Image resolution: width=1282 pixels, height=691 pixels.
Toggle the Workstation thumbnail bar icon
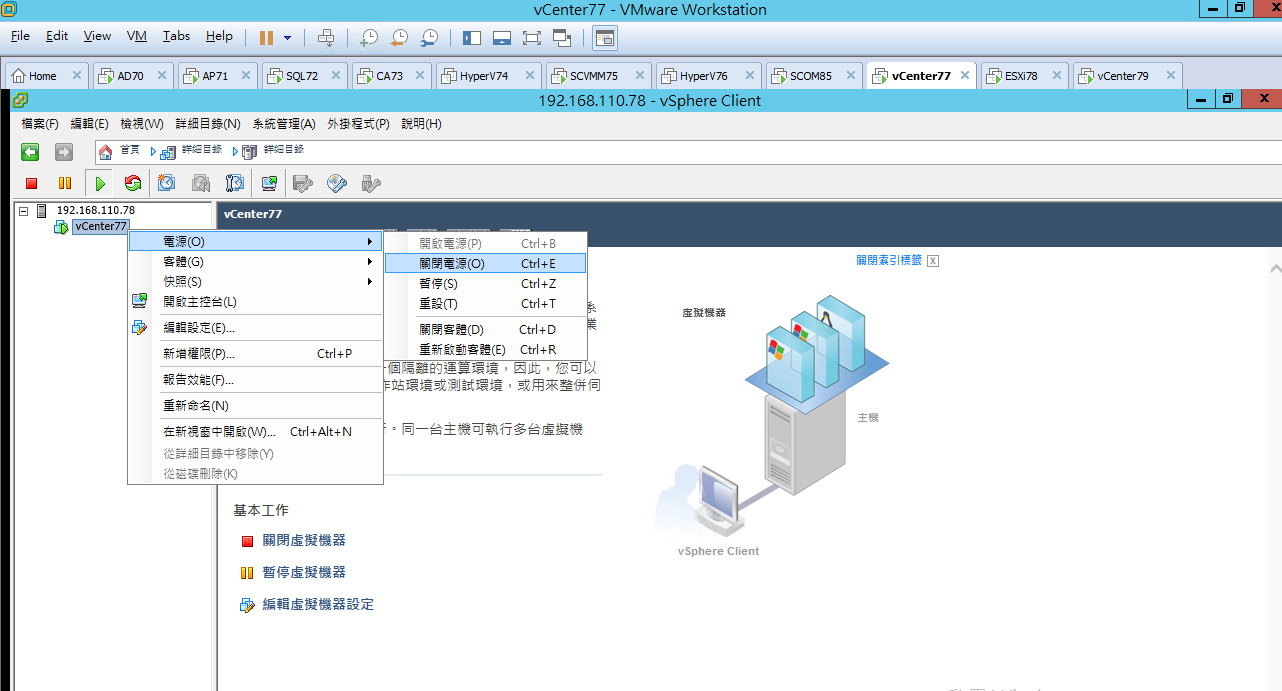(502, 38)
